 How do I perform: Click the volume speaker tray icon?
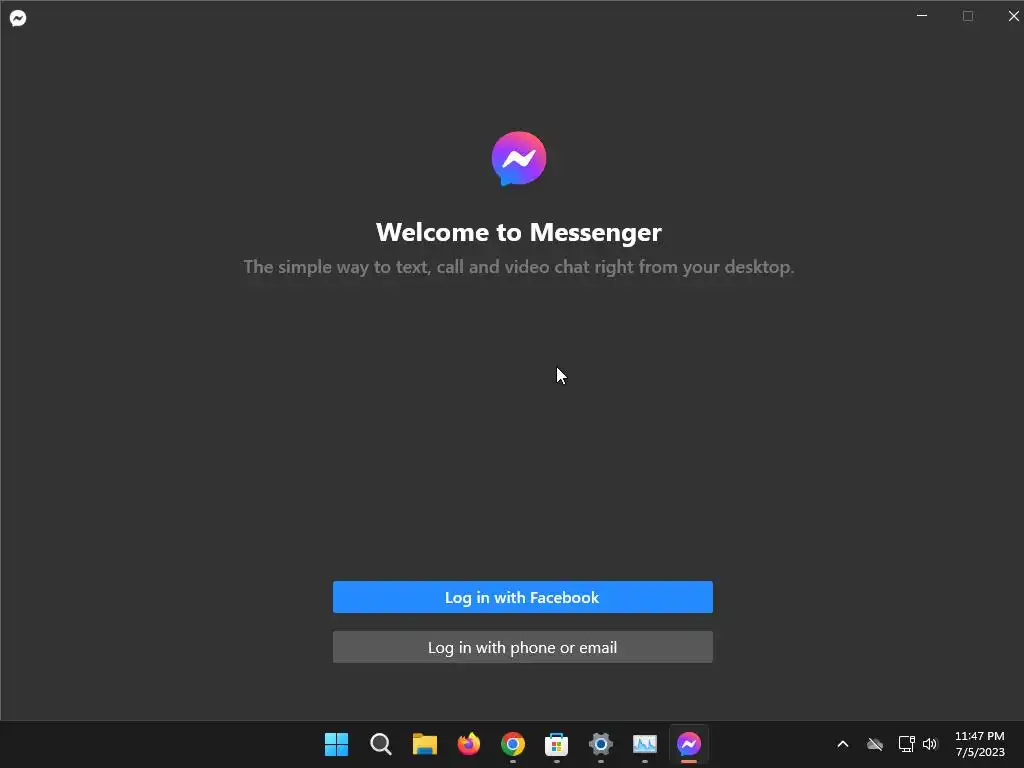[930, 744]
